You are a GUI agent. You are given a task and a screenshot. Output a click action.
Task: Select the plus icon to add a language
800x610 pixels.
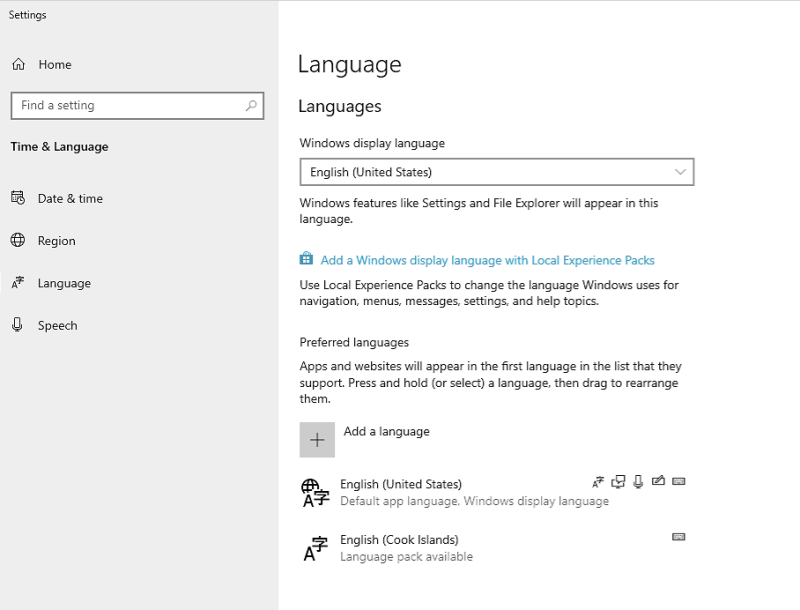pos(317,439)
